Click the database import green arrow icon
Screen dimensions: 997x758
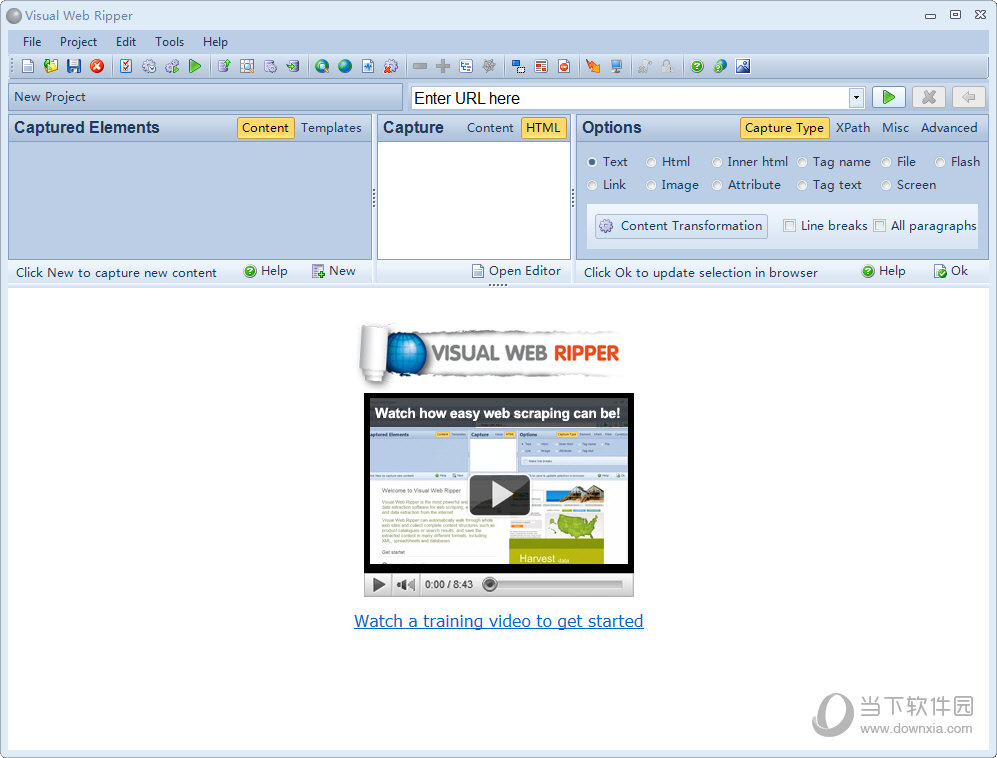292,66
